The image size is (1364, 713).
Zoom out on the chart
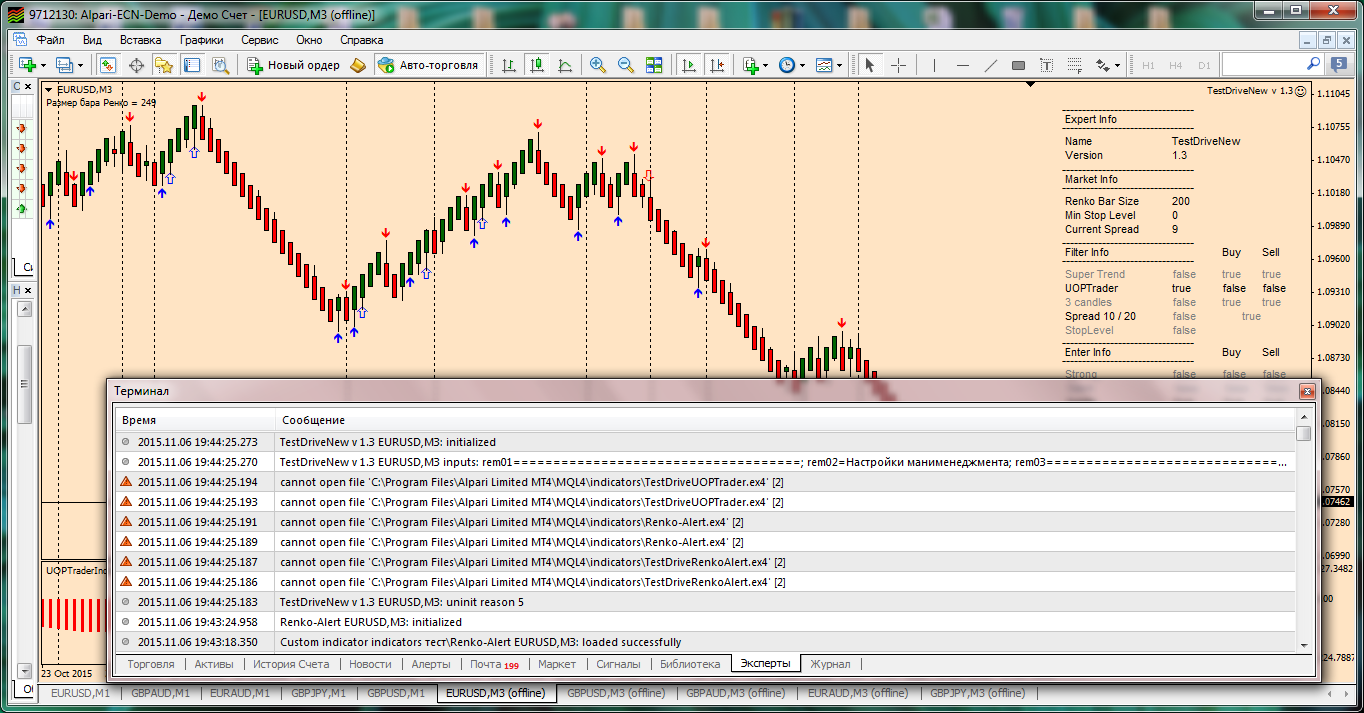[626, 65]
